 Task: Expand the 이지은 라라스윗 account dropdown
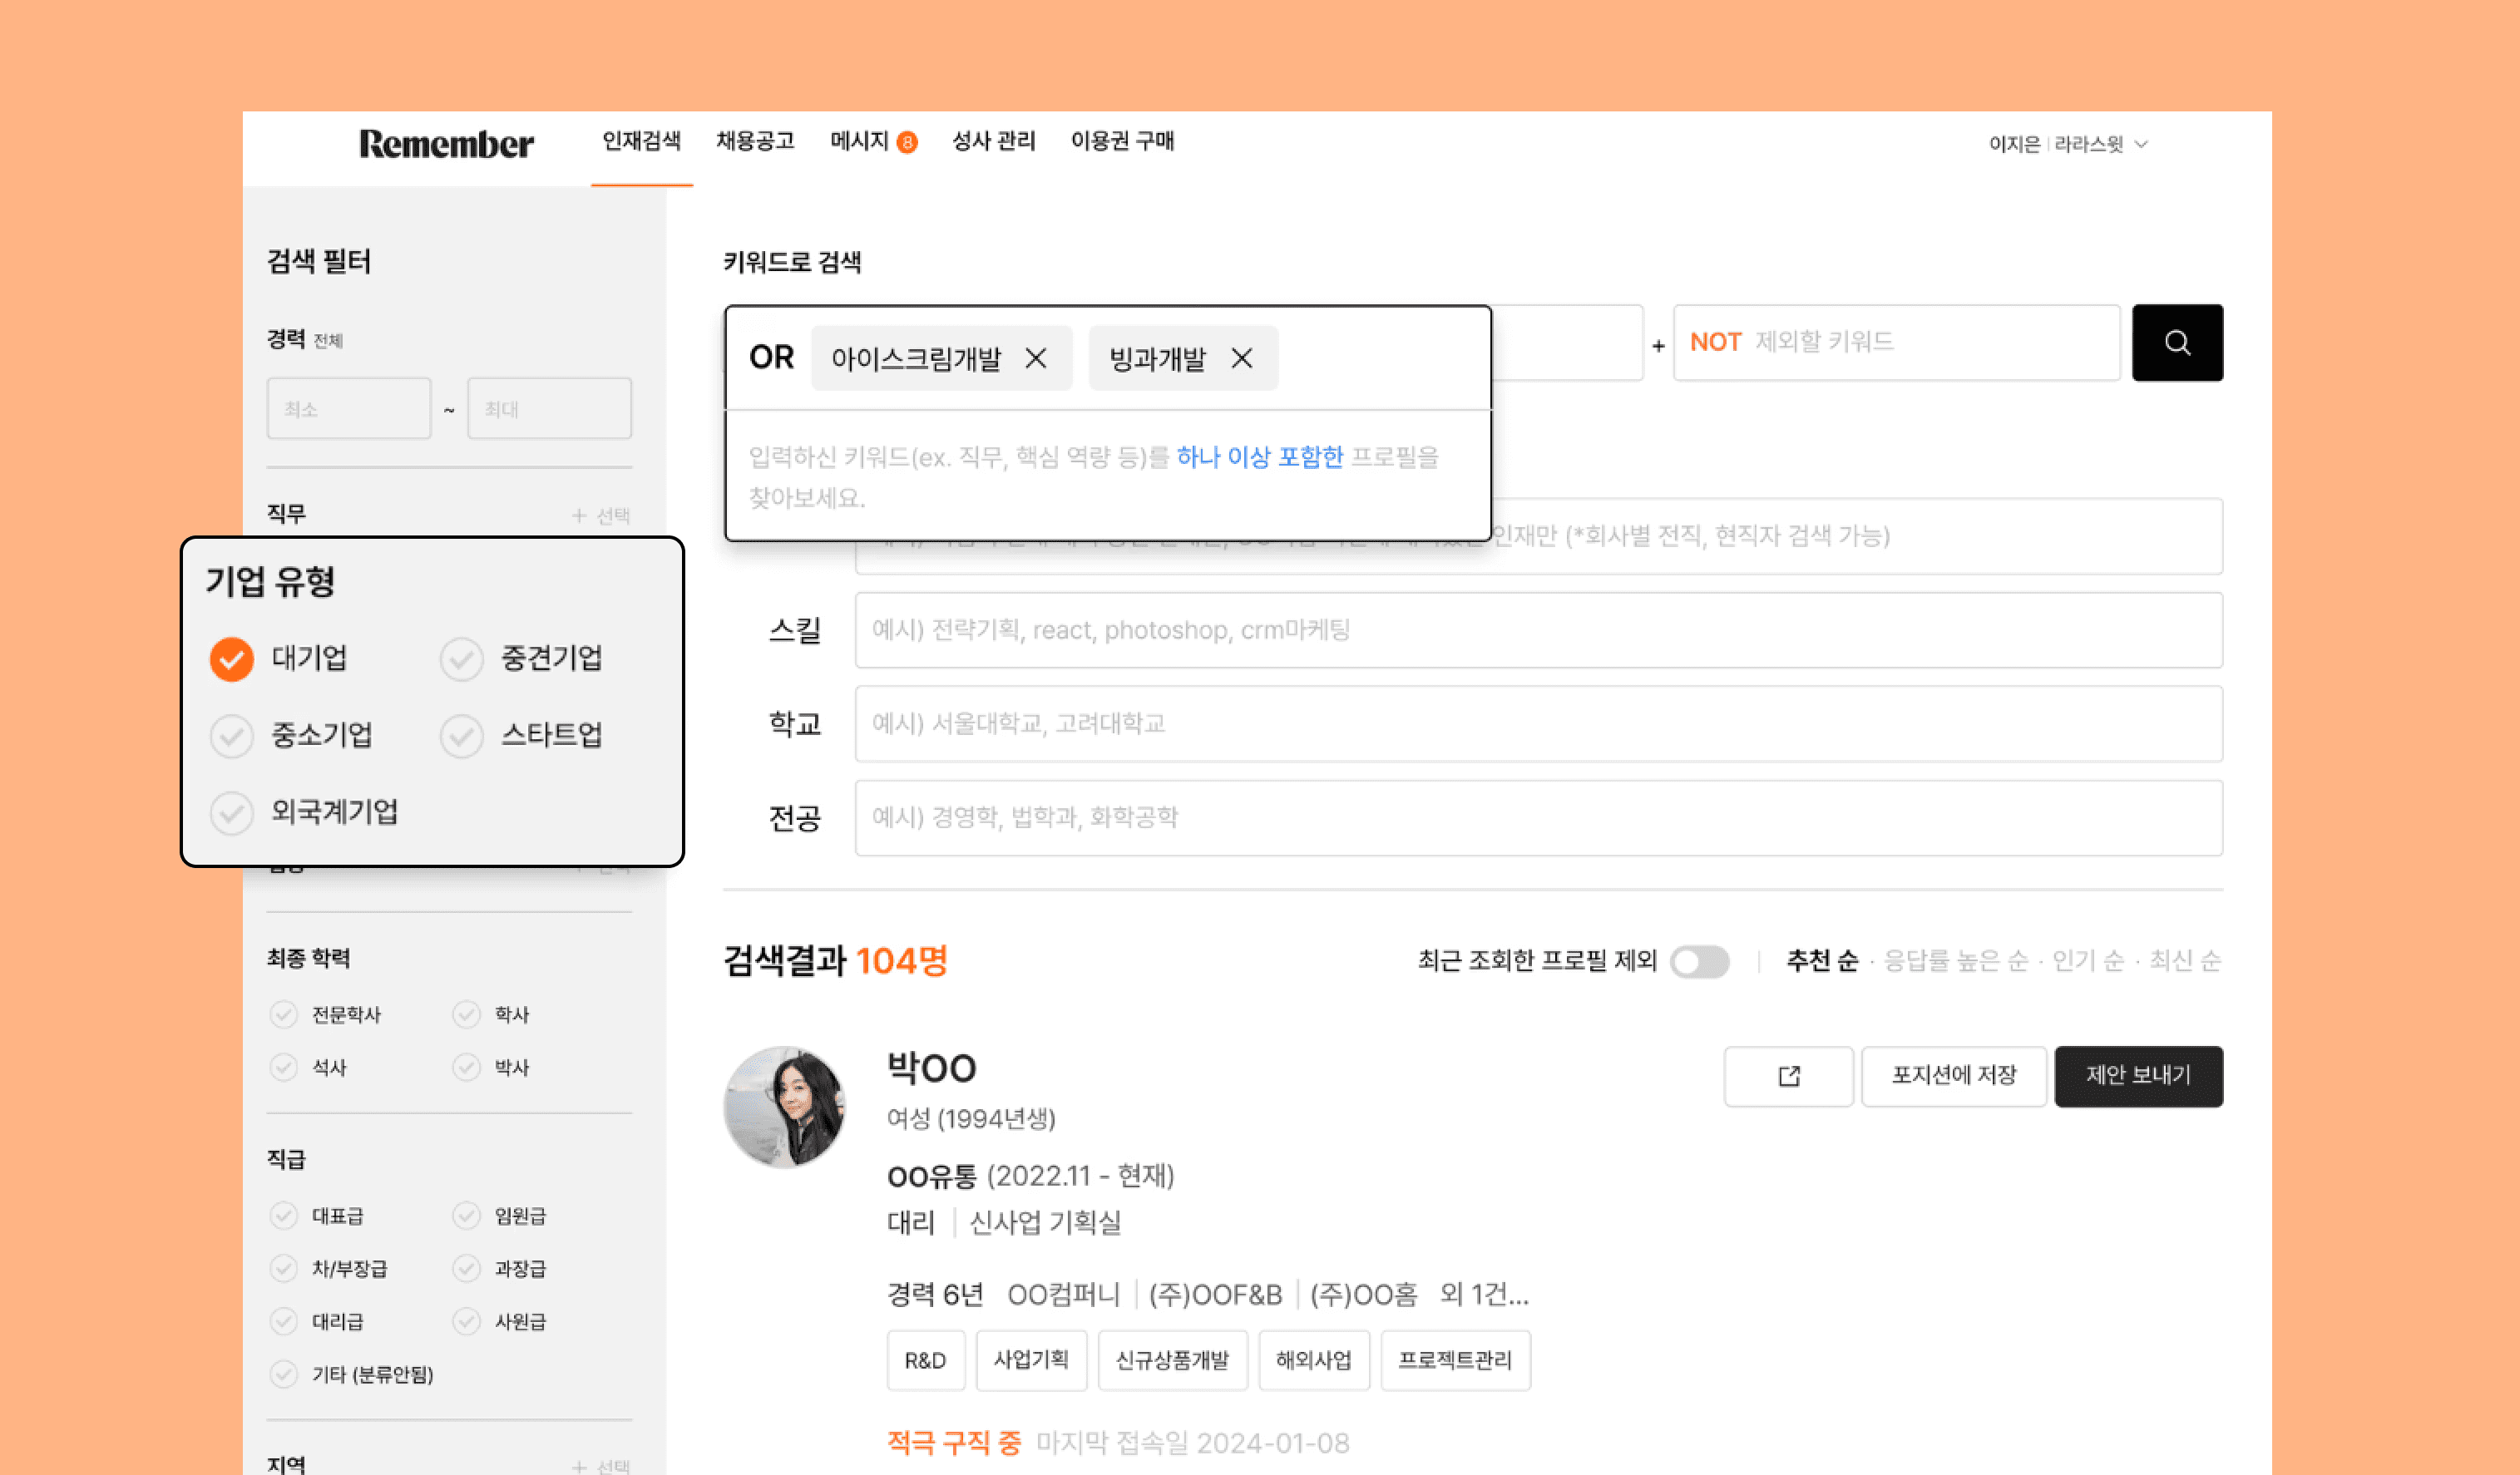[2068, 144]
